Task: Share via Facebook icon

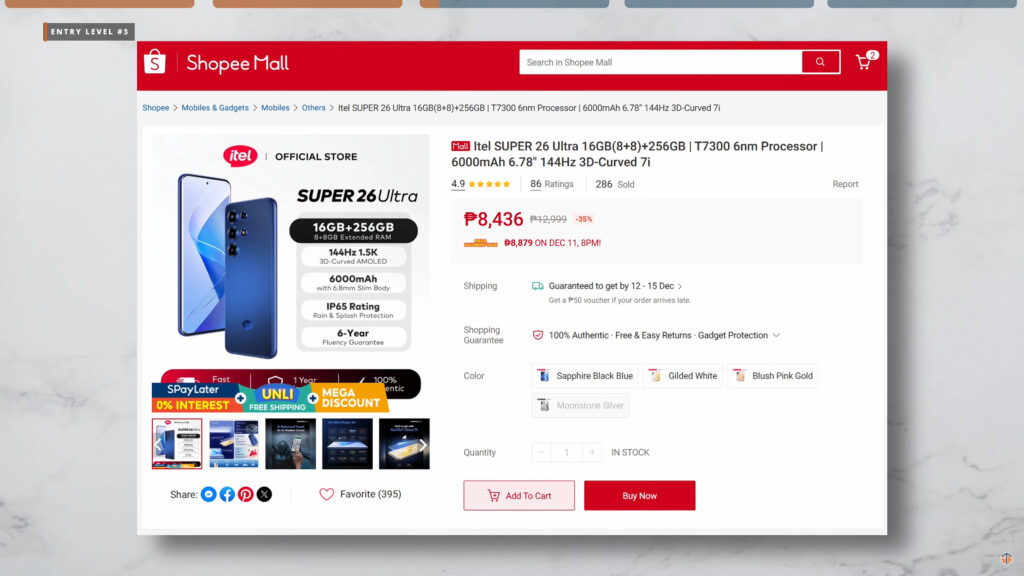Action: [x=227, y=494]
